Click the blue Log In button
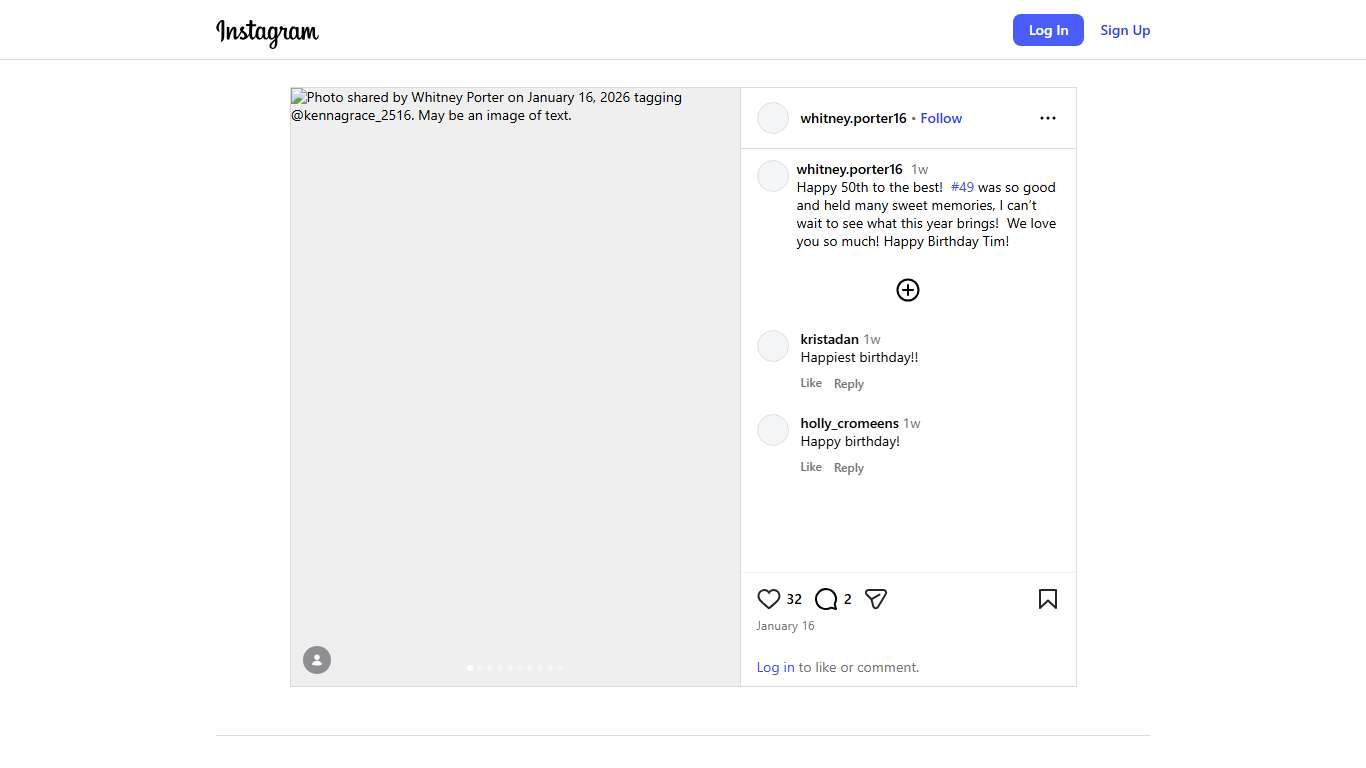 point(1048,30)
